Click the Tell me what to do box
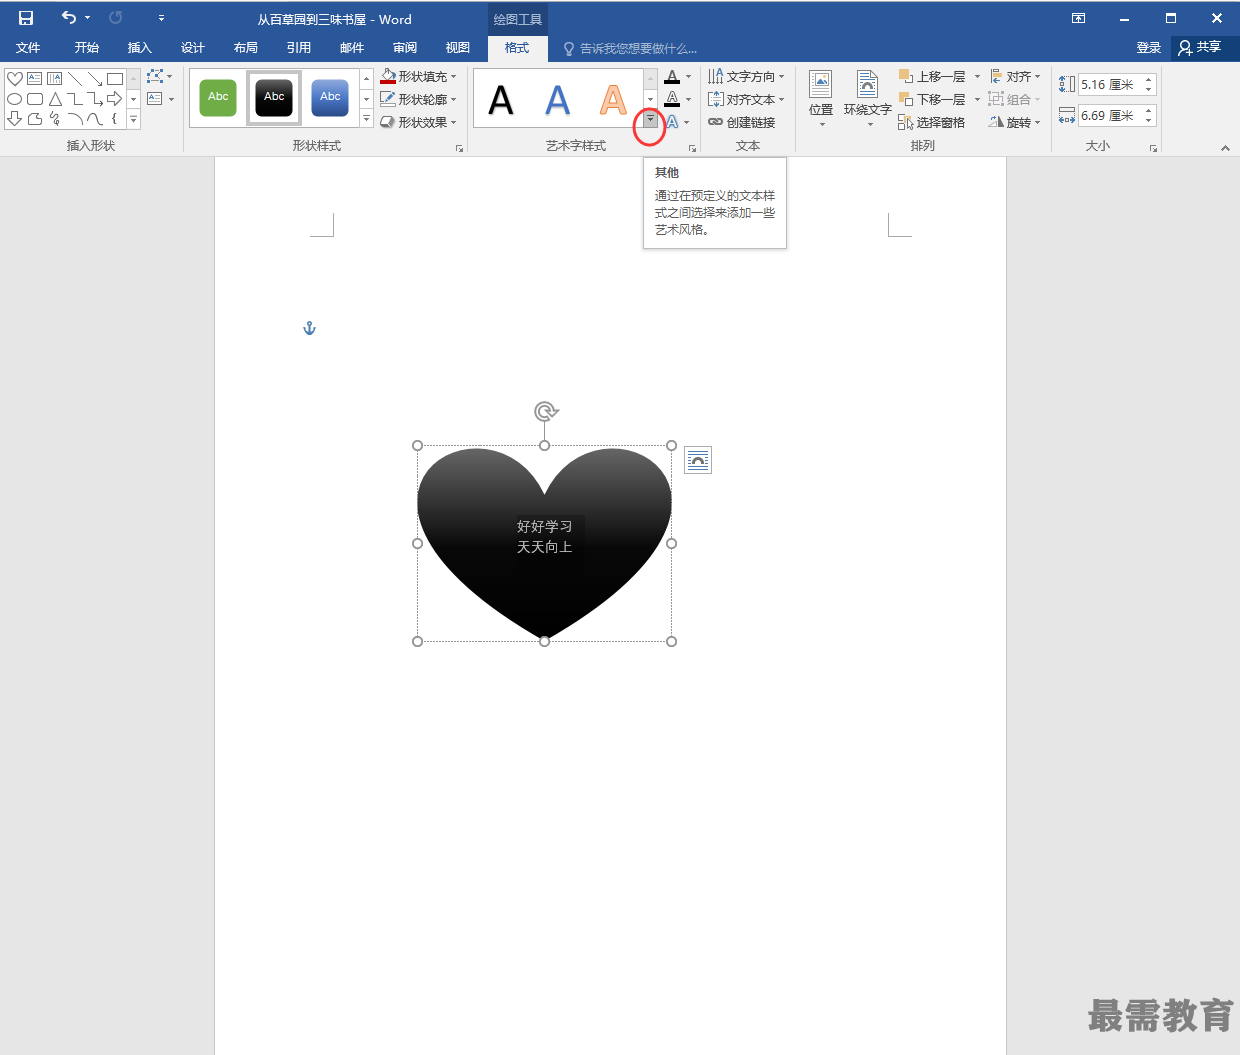The width and height of the screenshot is (1240, 1055). (x=630, y=48)
